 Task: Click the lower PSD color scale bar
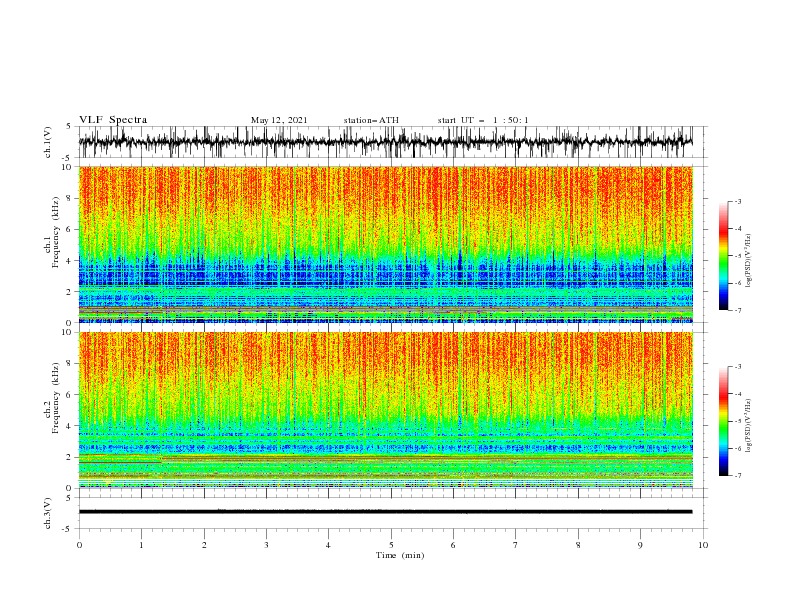pyautogui.click(x=724, y=421)
